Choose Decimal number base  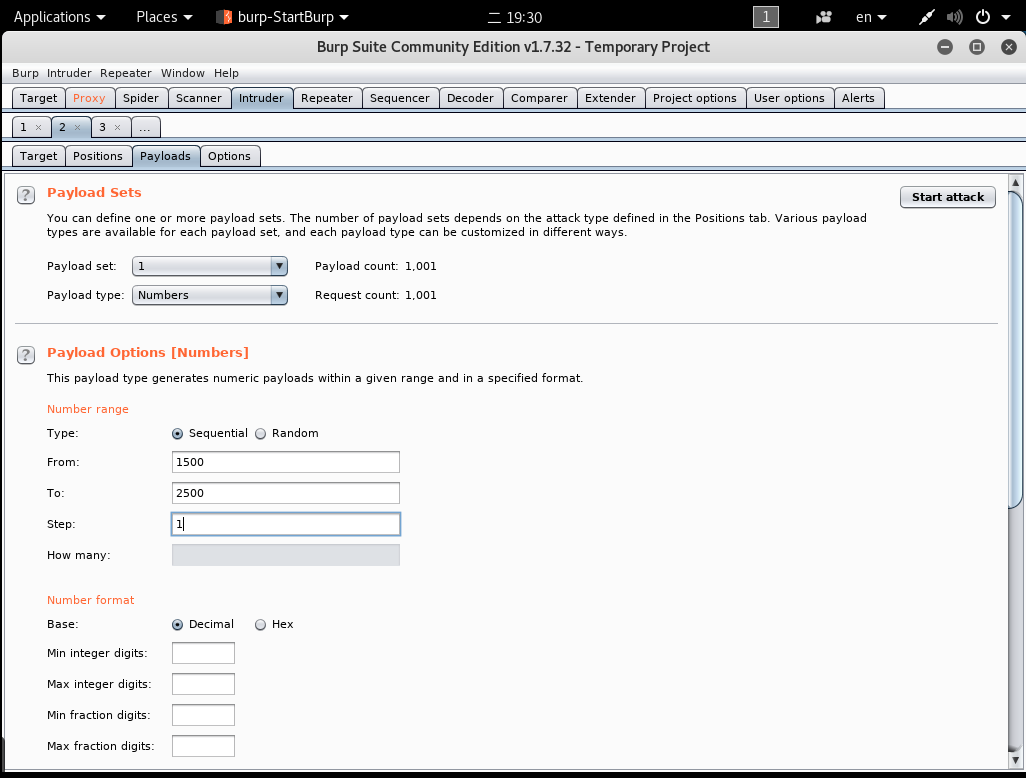177,625
